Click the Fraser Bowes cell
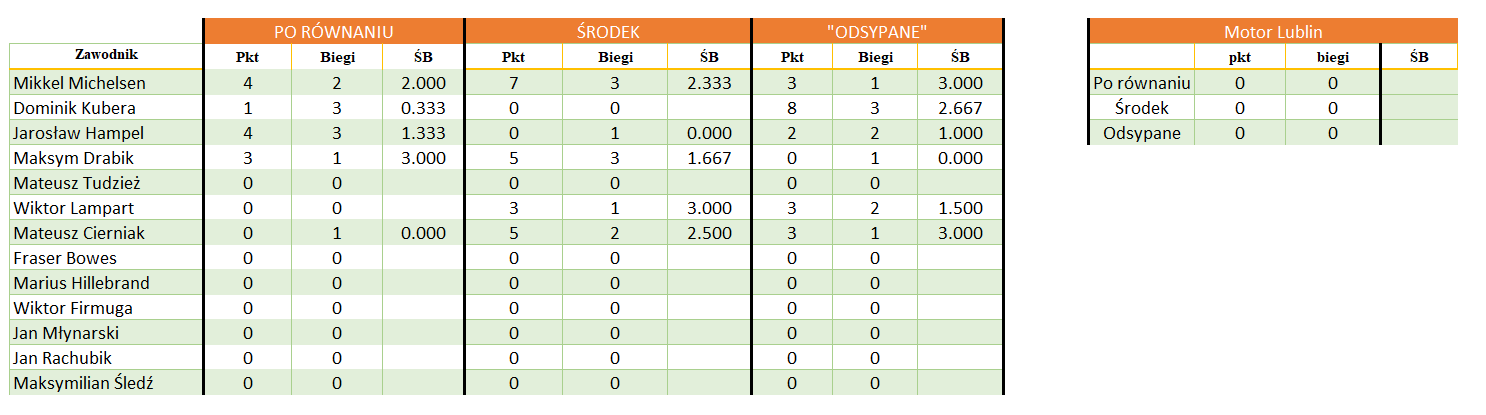The image size is (1486, 415). [x=106, y=258]
